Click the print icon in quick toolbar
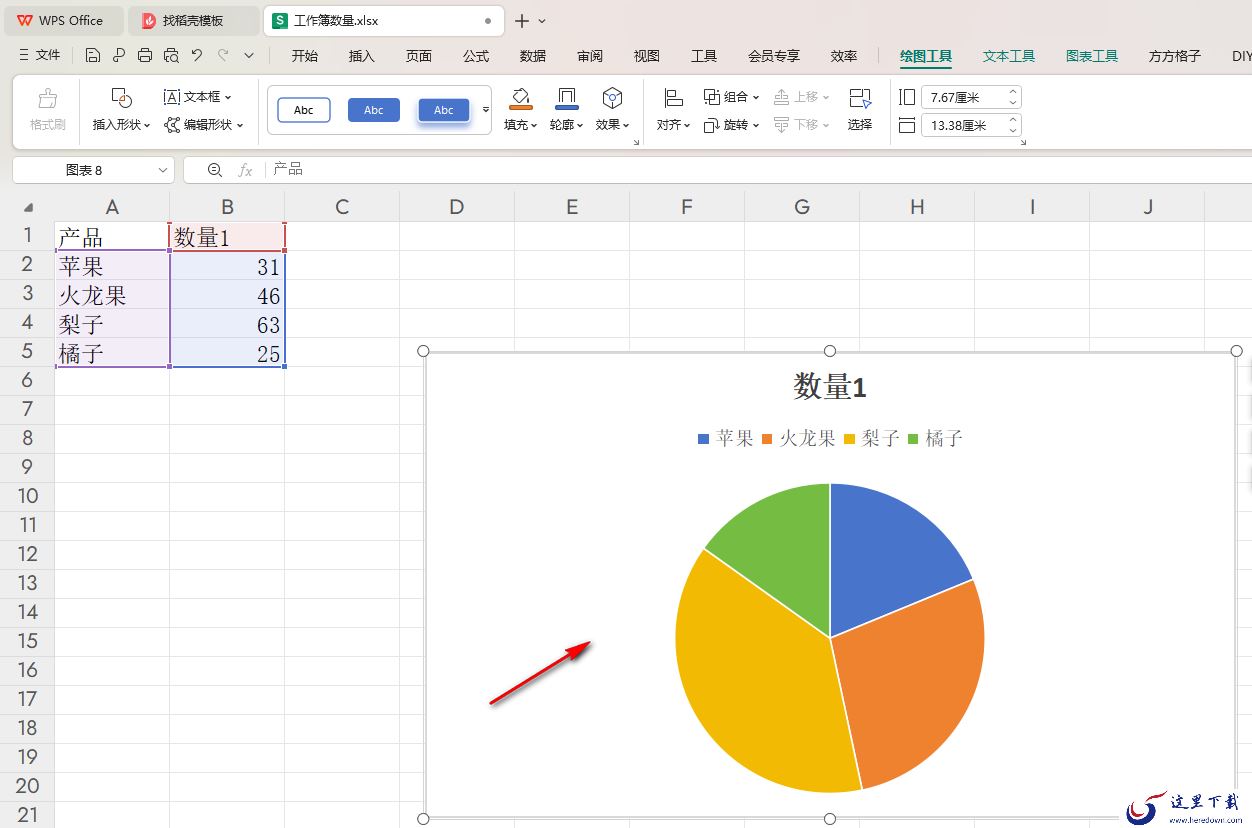 (145, 56)
